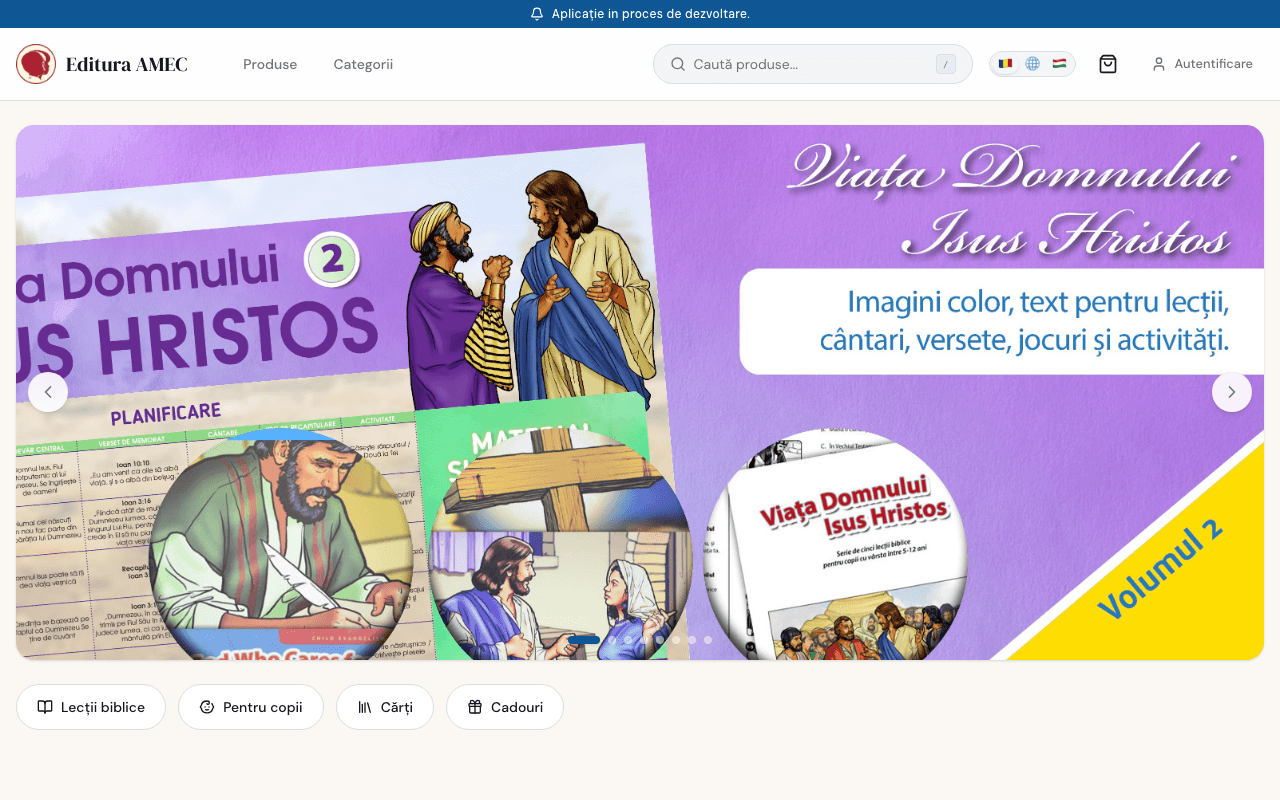Viewport: 1280px width, 800px height.
Task: Open the Produse menu
Action: 269,63
